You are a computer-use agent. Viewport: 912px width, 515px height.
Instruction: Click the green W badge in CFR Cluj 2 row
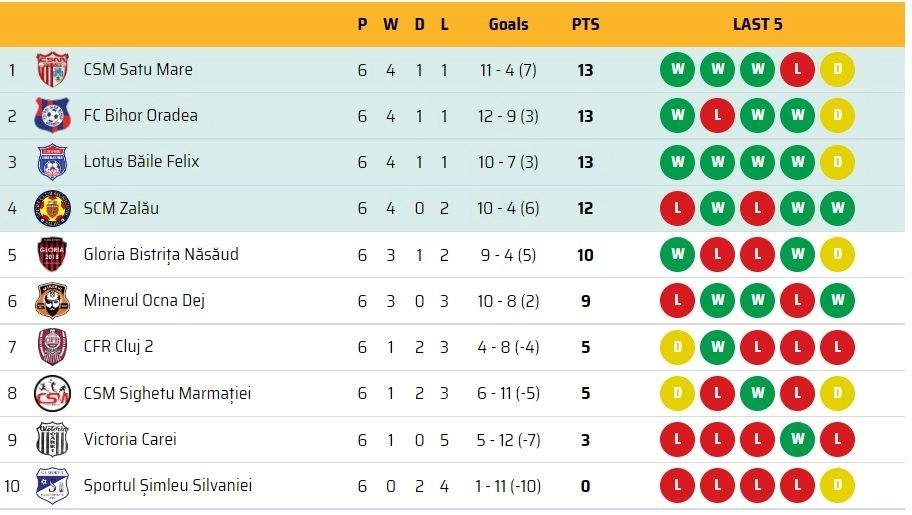718,347
